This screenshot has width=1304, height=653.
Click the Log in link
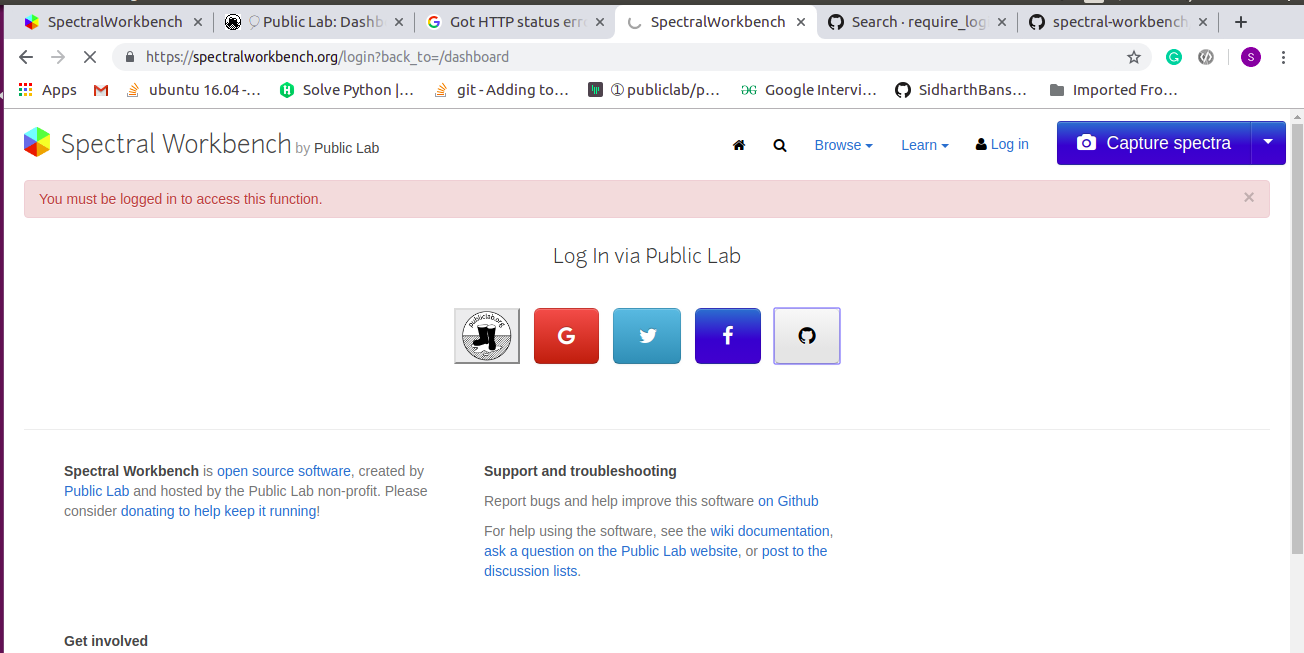click(1002, 145)
